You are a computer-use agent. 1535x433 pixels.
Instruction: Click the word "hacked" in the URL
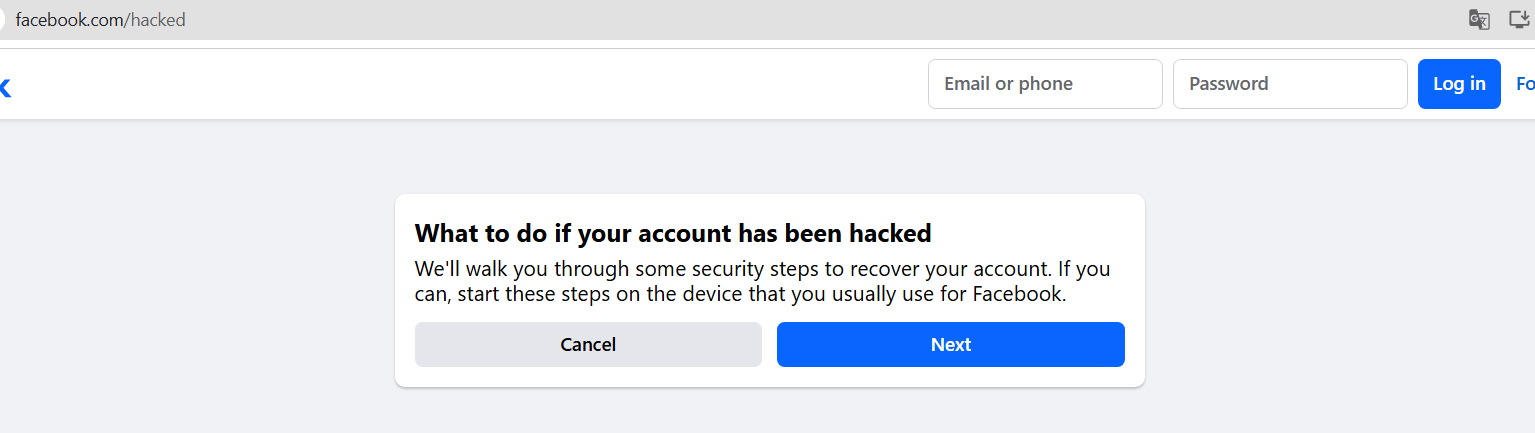(158, 20)
